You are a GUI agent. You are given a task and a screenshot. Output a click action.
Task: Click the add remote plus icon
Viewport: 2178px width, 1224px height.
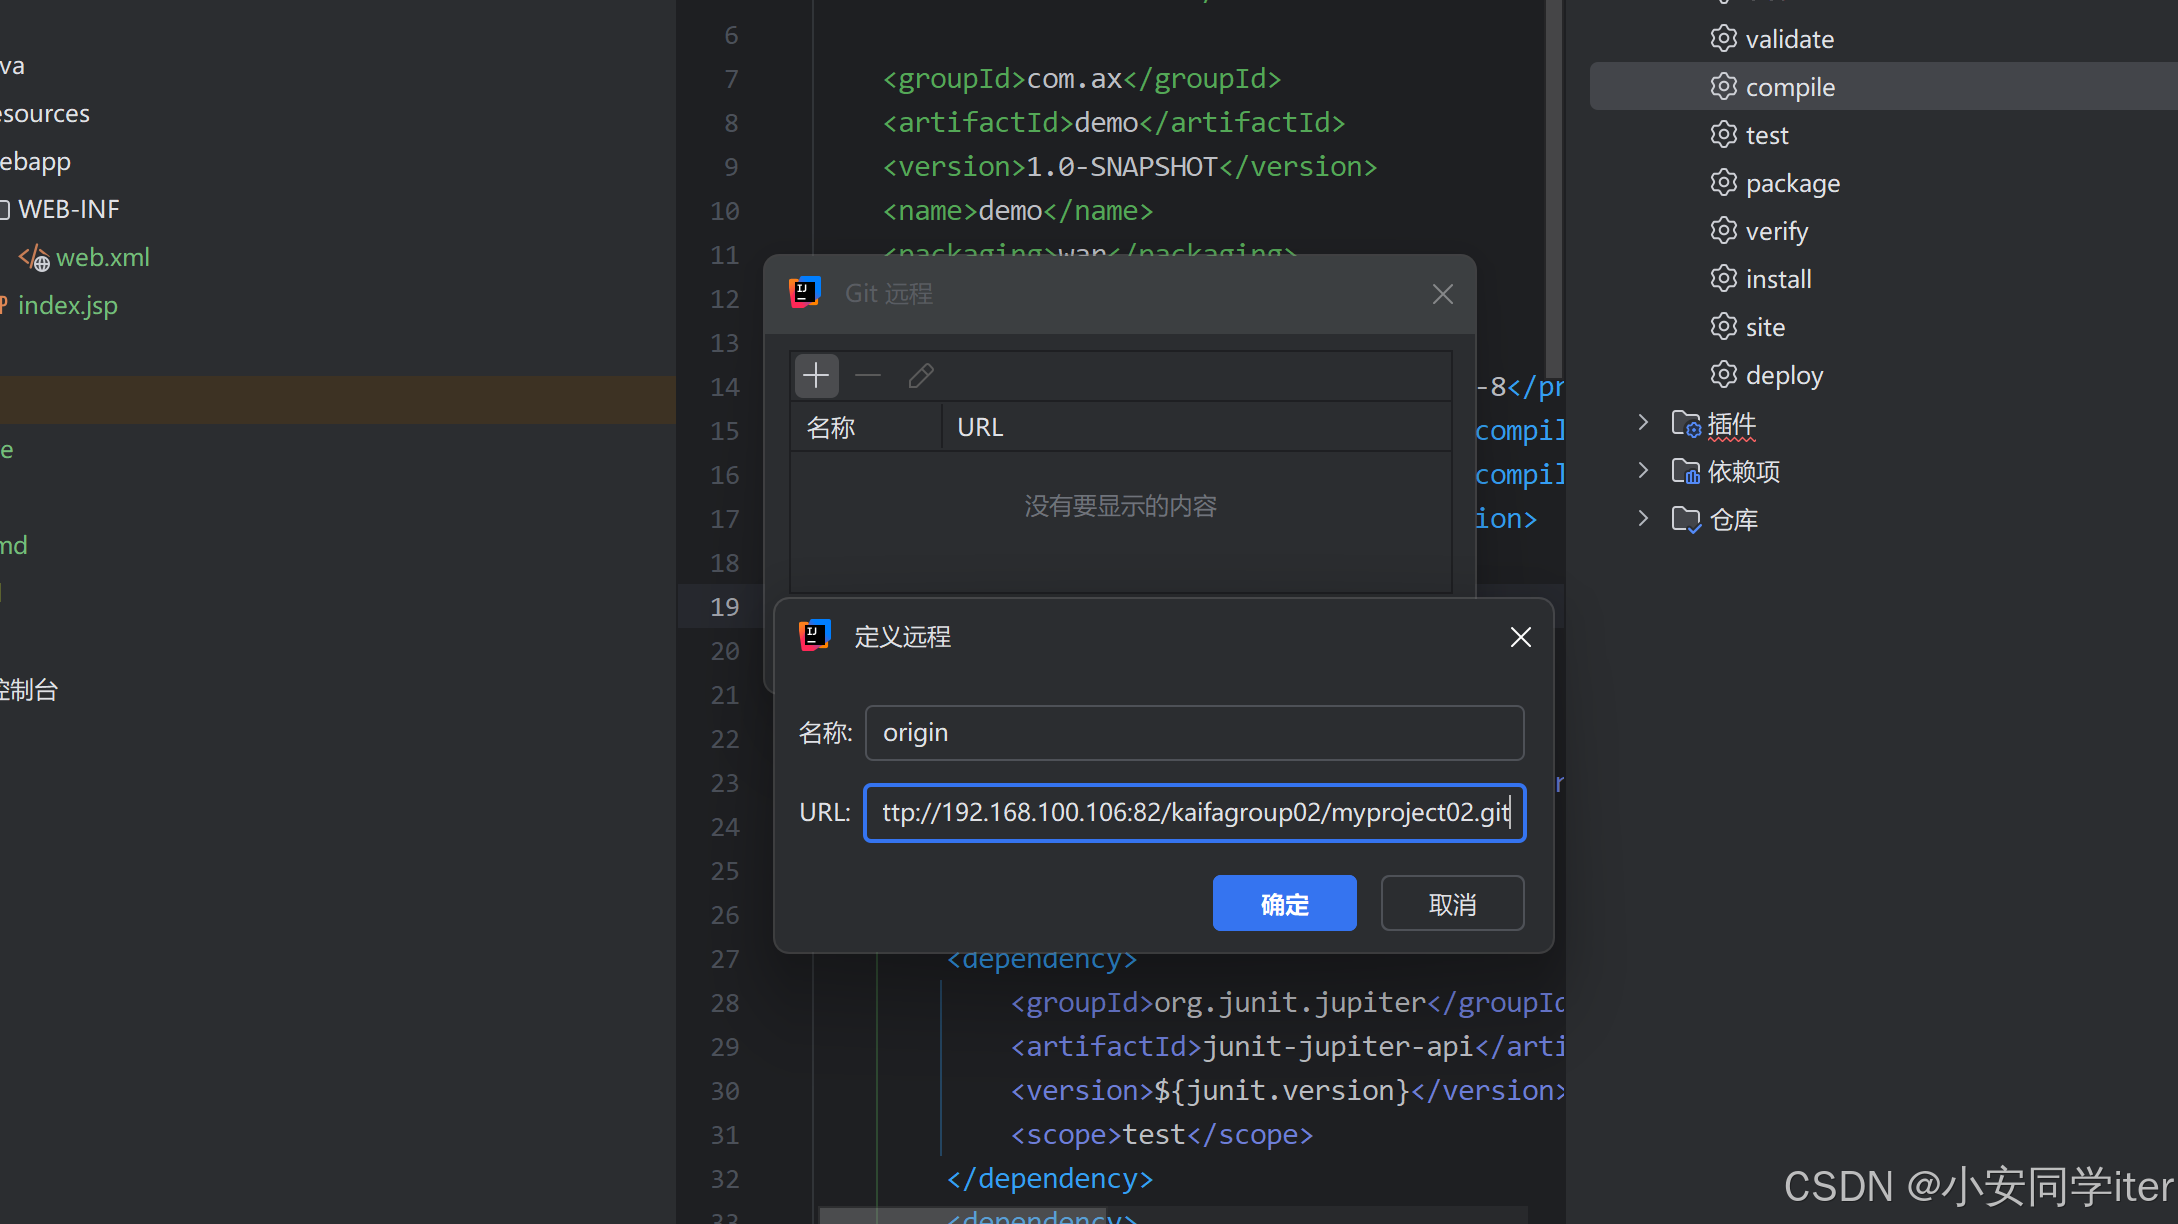[816, 376]
